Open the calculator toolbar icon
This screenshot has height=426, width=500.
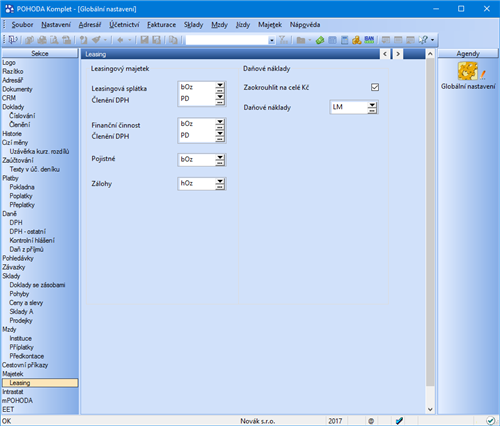pos(345,40)
